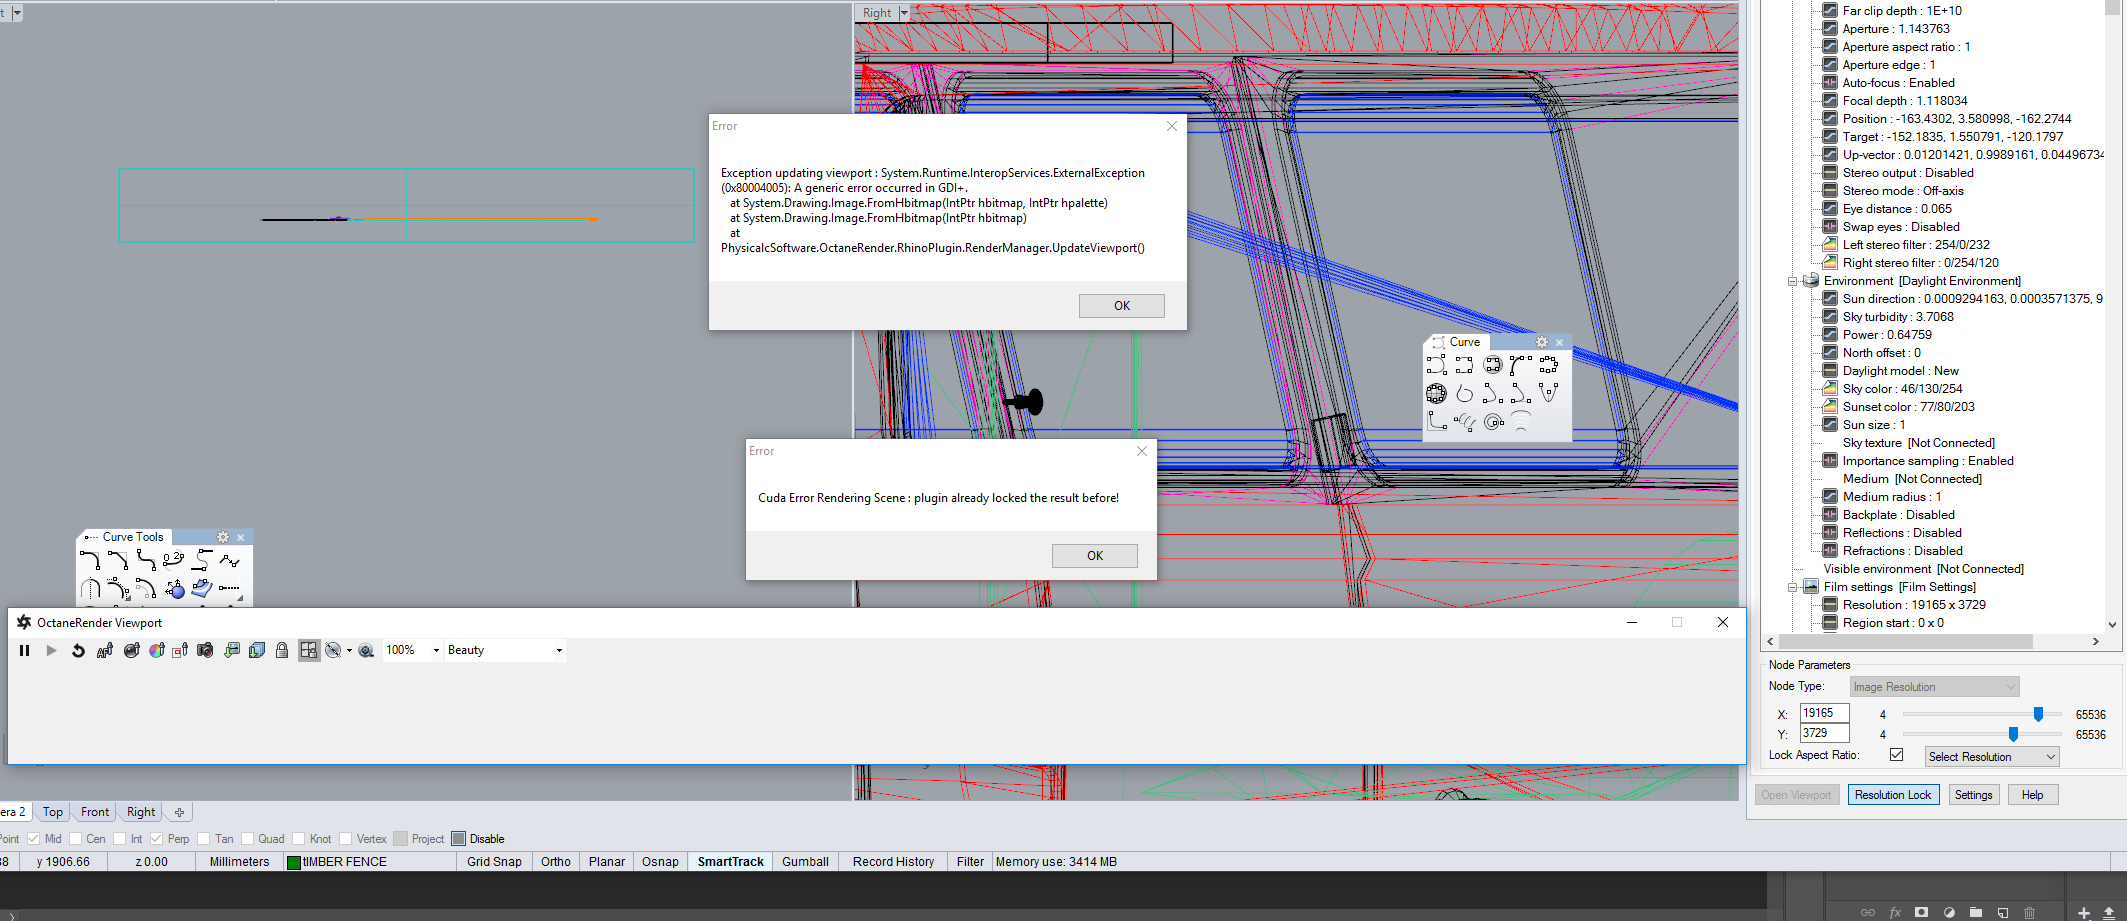
Task: Adjust the X resolution slider handle
Action: point(2038,714)
